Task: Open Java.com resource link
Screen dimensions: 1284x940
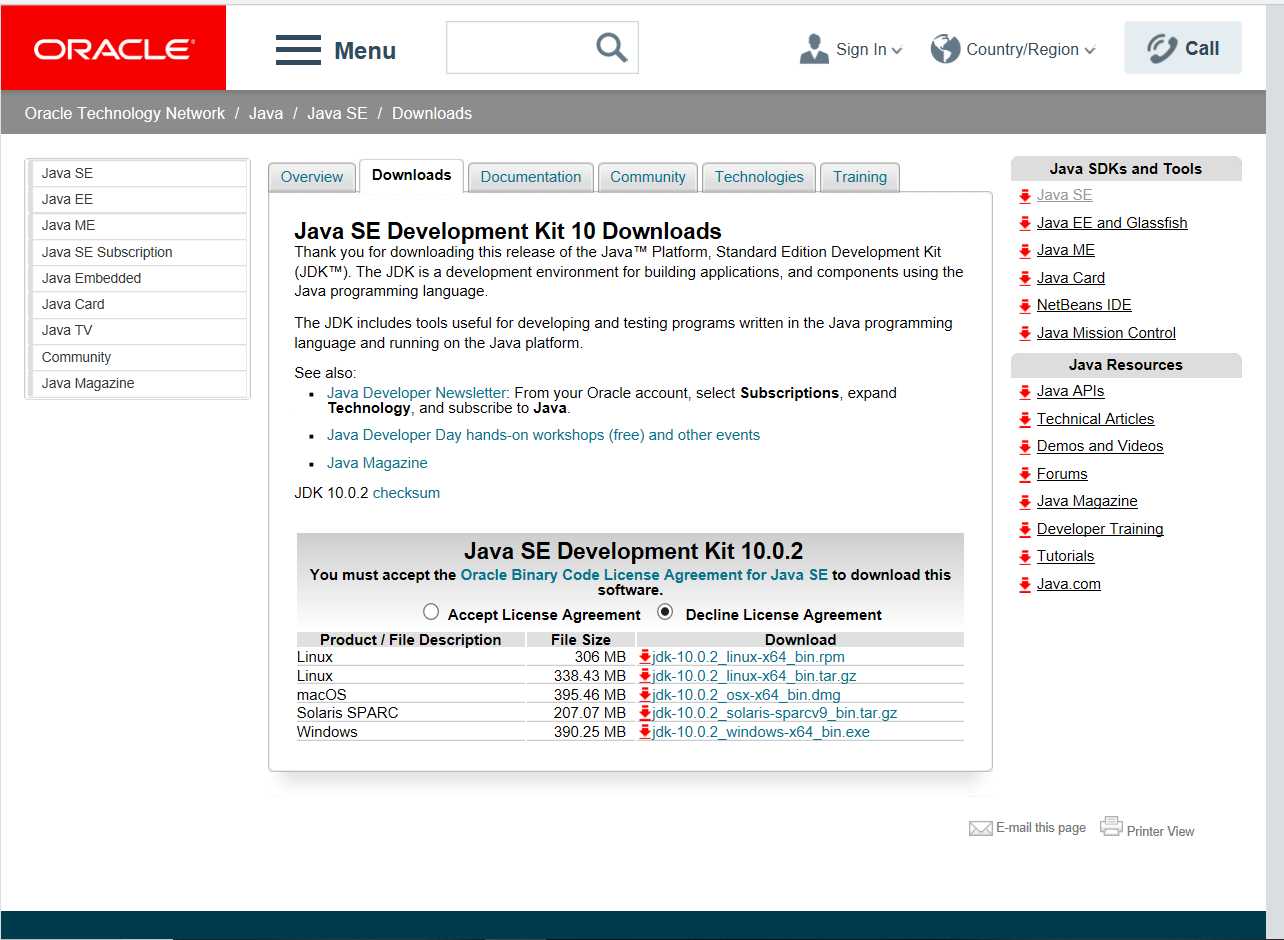Action: (x=1069, y=584)
